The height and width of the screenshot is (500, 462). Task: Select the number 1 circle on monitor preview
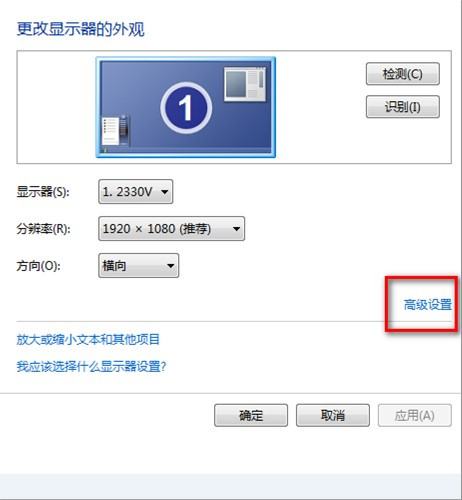pos(186,108)
